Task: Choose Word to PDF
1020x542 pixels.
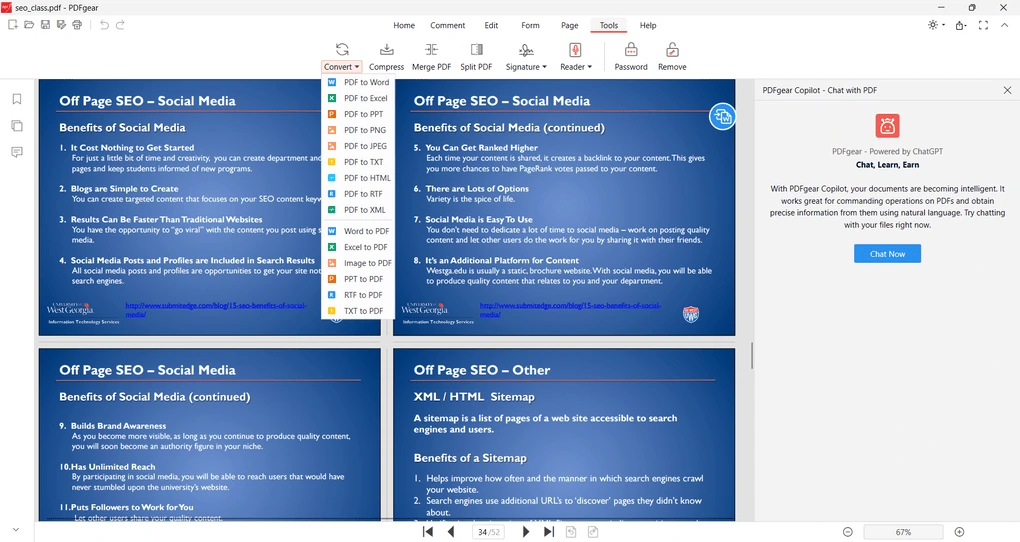Action: 358,231
